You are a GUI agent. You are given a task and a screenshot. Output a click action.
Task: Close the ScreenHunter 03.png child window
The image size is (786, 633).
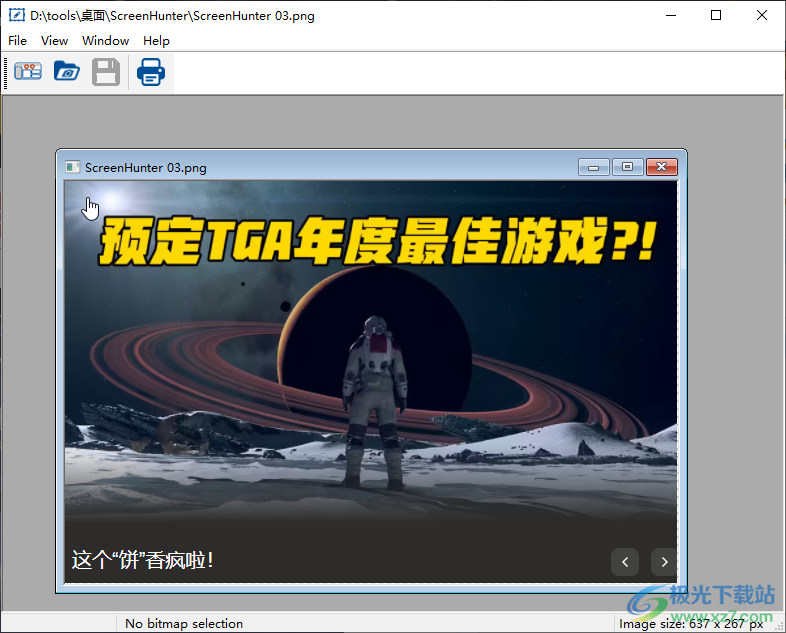click(662, 167)
